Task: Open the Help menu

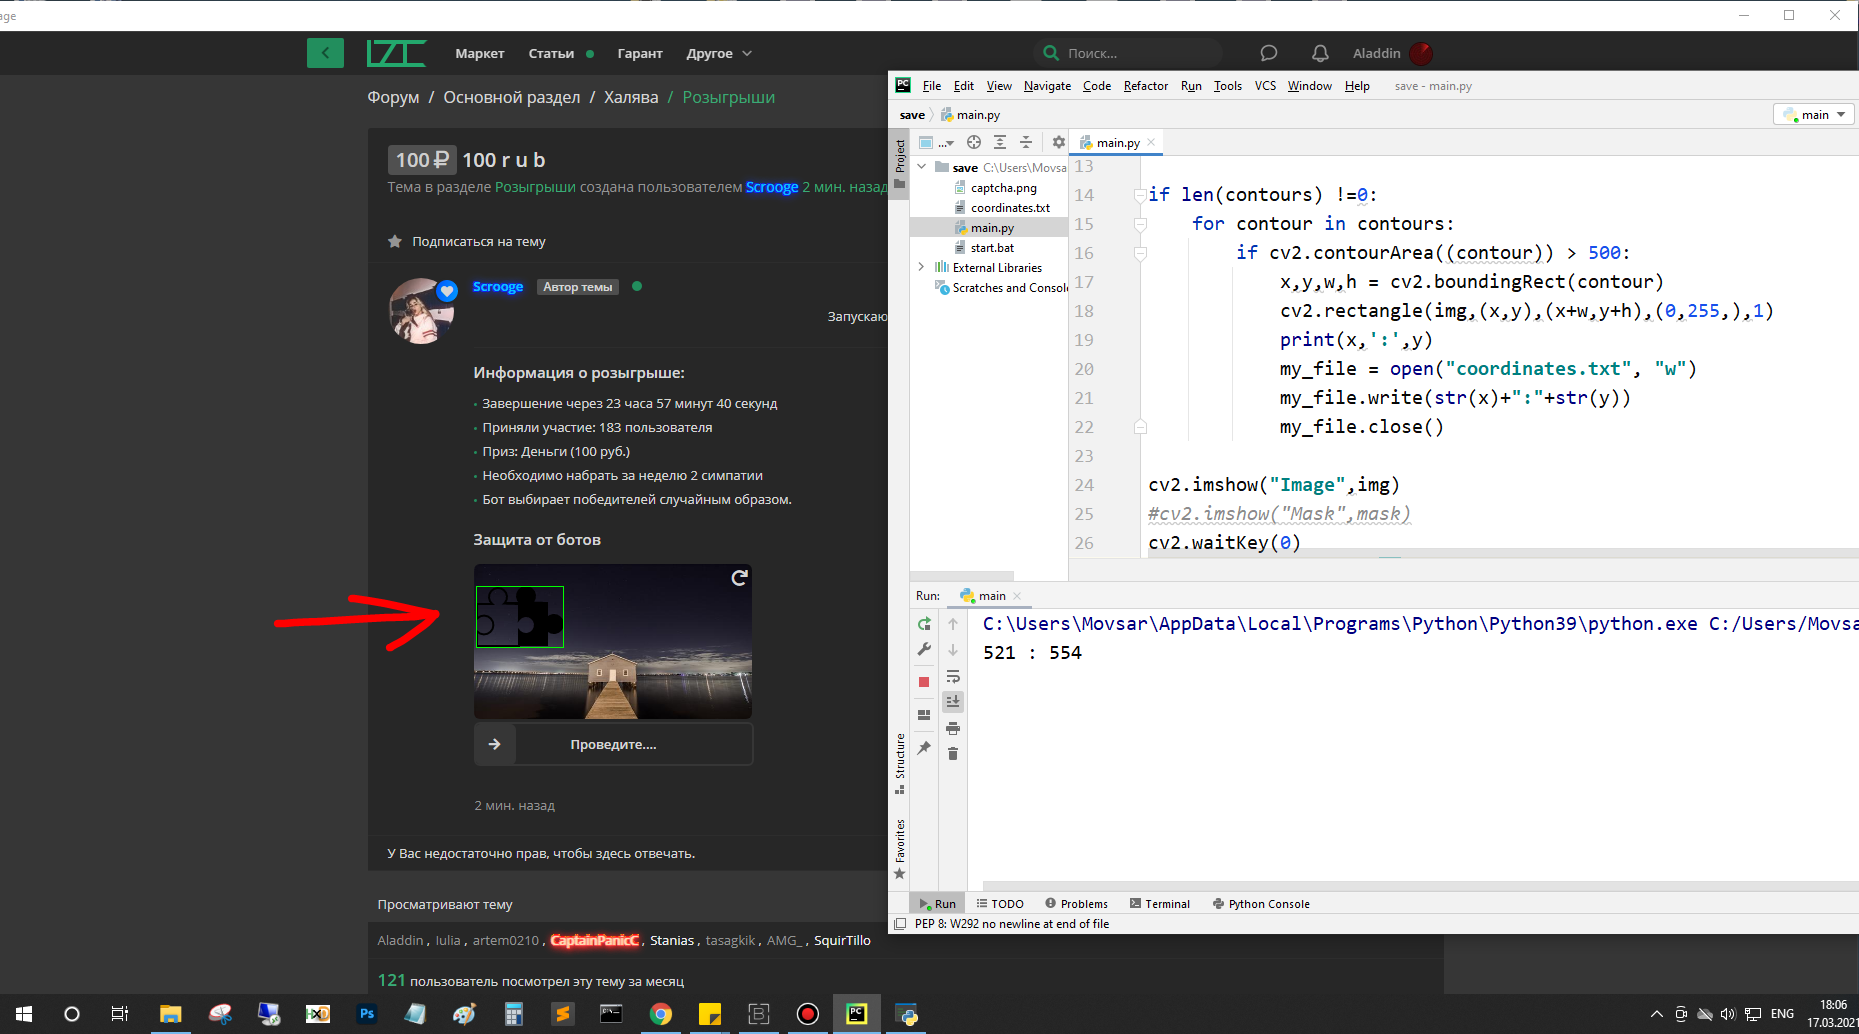Action: point(1357,86)
